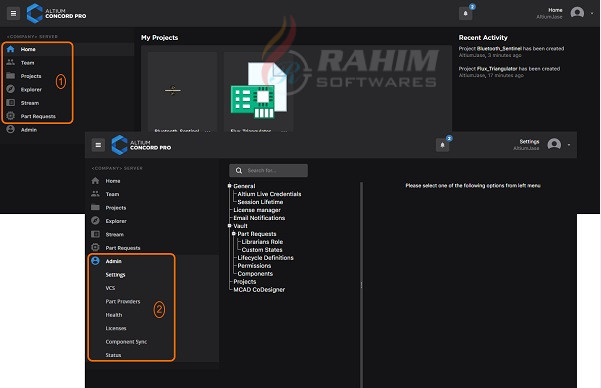This screenshot has width=601, height=388.
Task: Click the Part Requests chip icon in the Settings window
Action: click(95, 247)
